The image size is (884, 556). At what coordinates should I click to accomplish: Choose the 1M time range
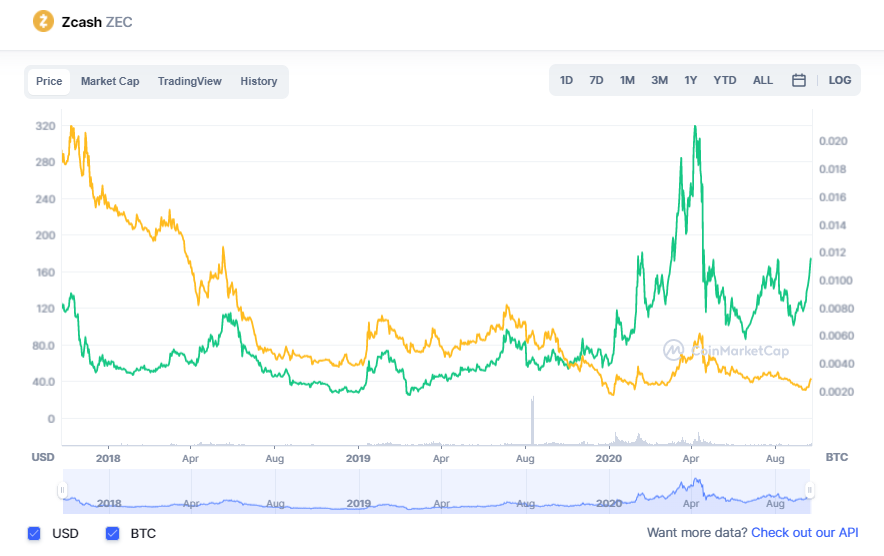pyautogui.click(x=627, y=80)
